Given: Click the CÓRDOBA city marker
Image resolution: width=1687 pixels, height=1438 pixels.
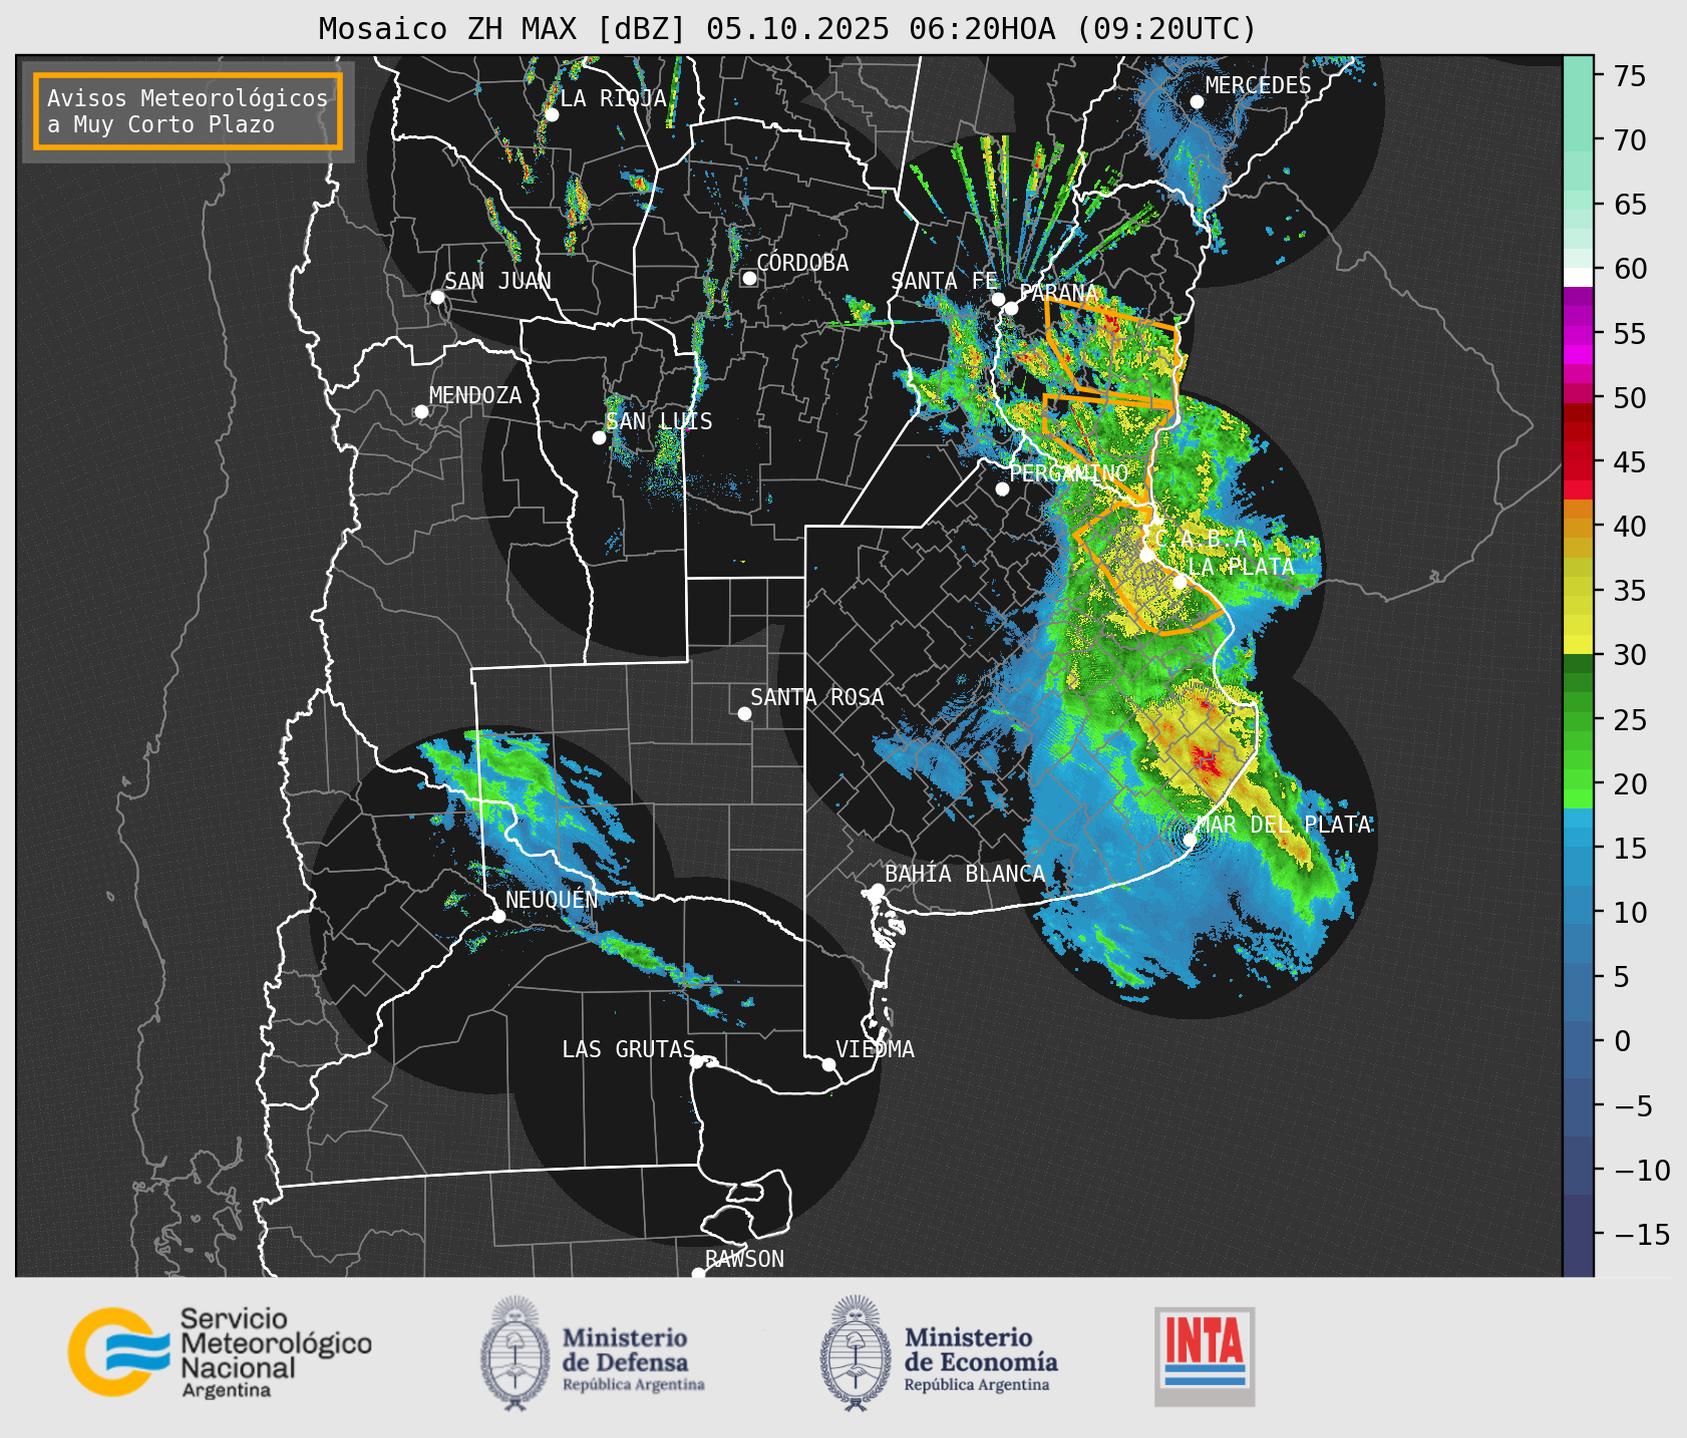Looking at the screenshot, I should click(x=749, y=278).
